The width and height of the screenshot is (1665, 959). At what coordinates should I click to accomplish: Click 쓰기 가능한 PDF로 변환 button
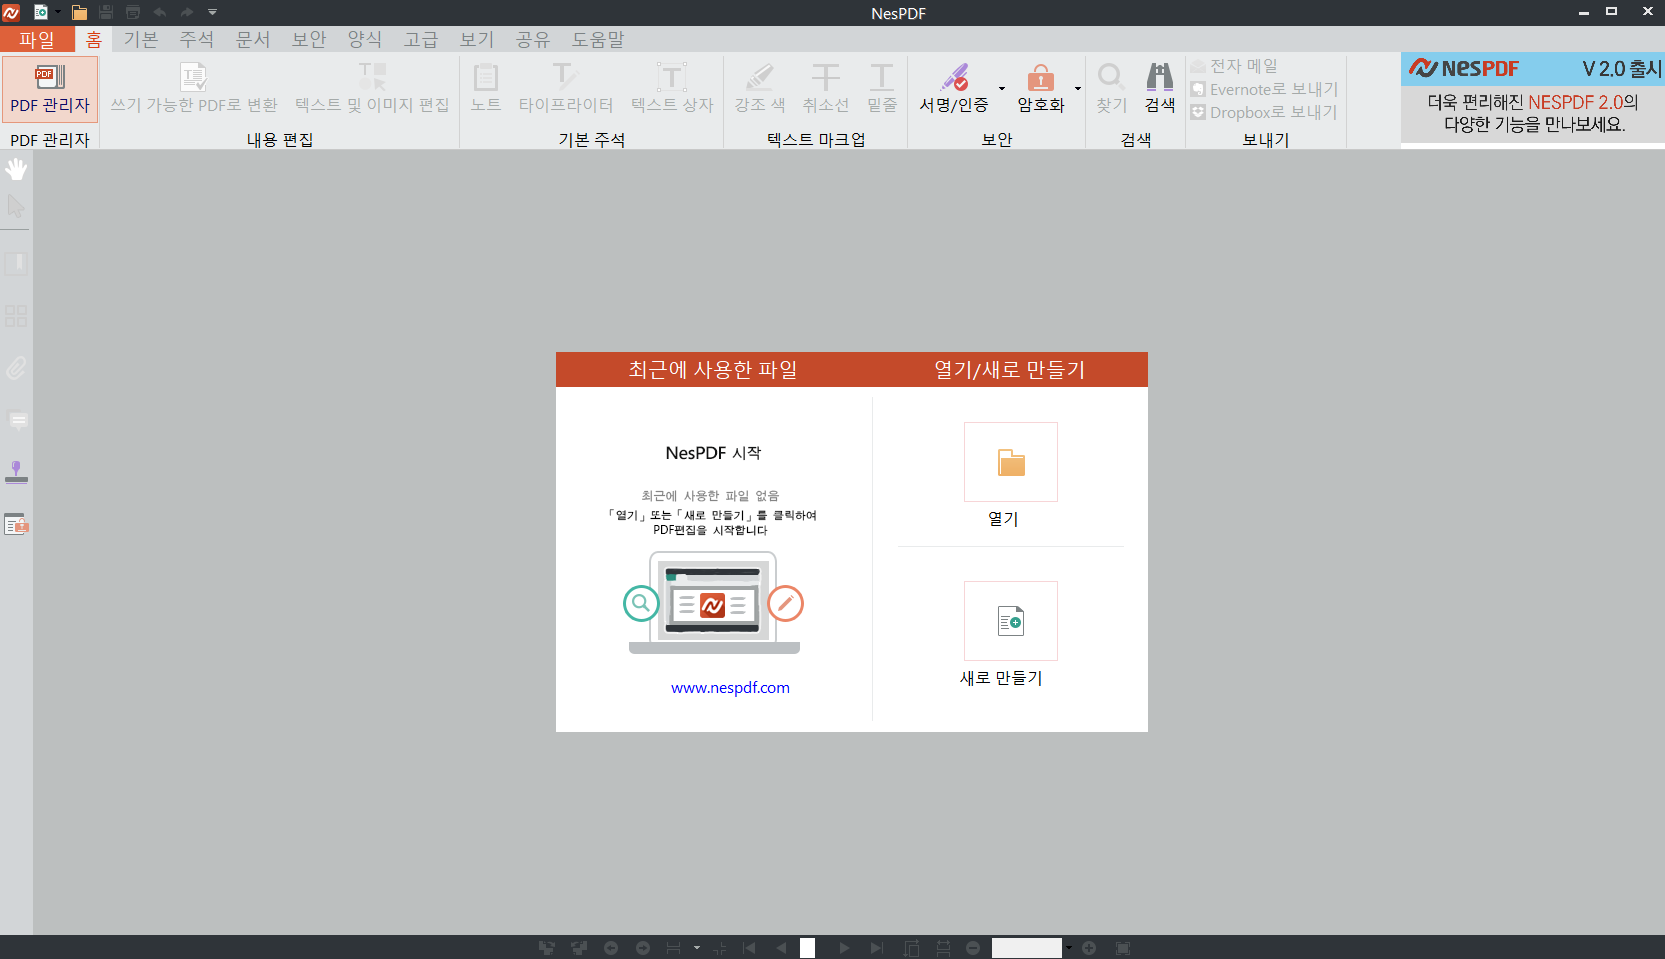194,89
